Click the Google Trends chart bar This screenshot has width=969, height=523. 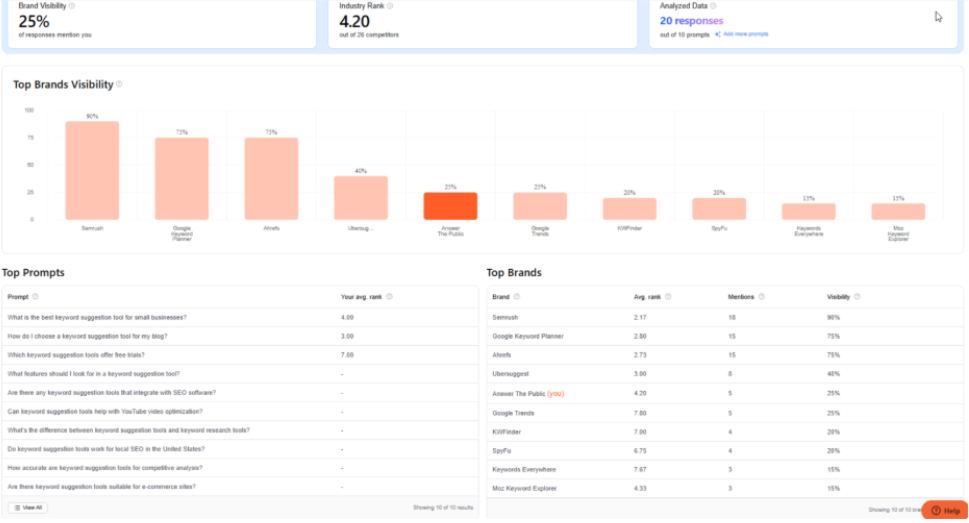pos(540,206)
